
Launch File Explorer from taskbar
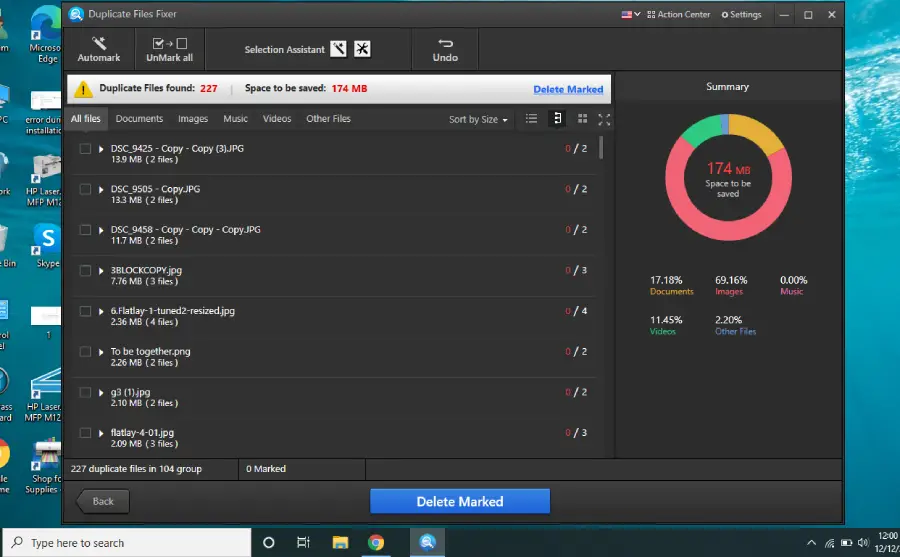point(340,542)
